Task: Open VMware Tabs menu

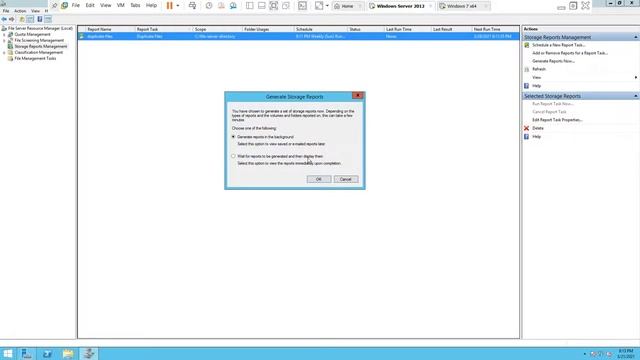Action: 135,5
